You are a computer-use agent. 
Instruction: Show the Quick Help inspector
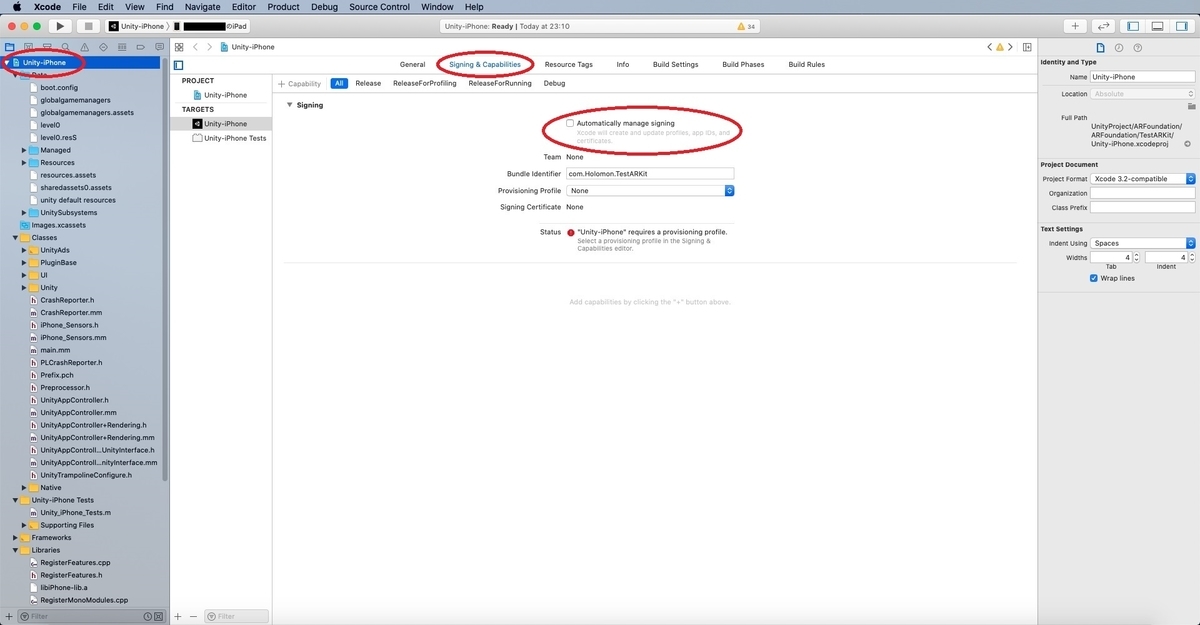[1138, 47]
